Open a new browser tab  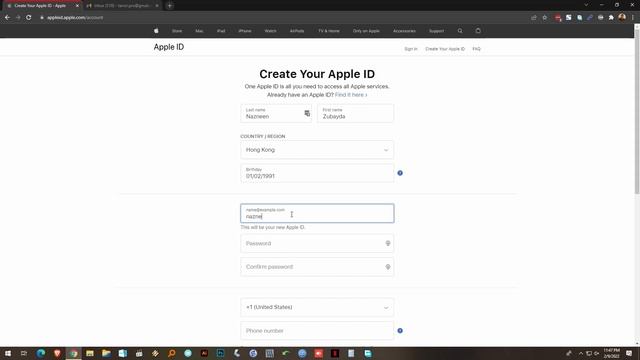[170, 6]
